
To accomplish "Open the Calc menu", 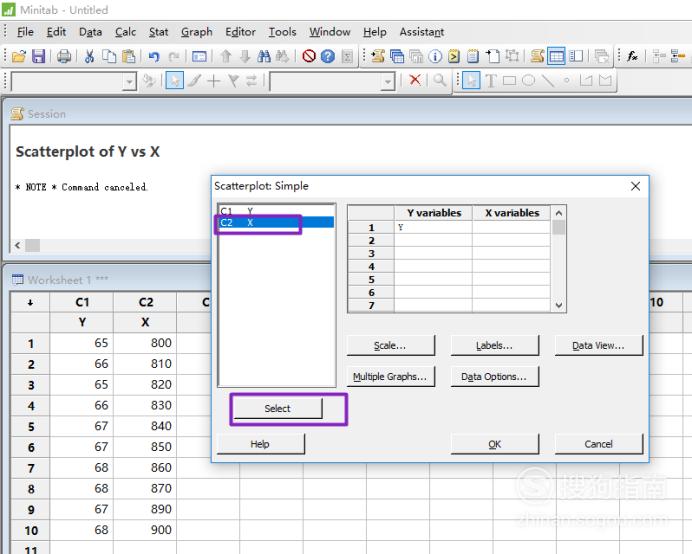I will pos(125,32).
